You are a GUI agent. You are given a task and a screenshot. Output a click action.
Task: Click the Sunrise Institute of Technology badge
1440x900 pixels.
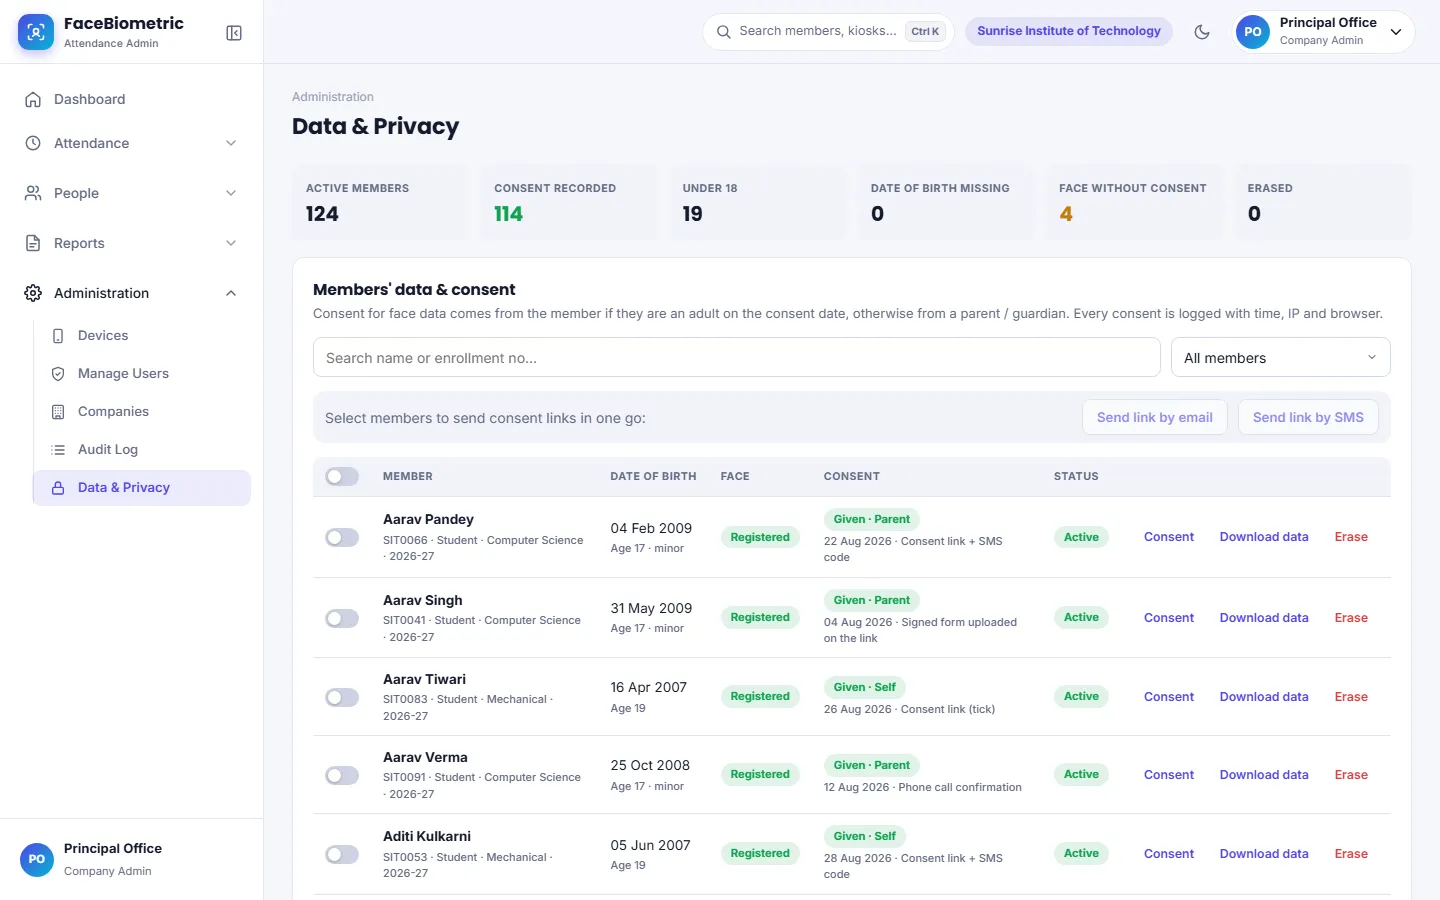click(1069, 31)
